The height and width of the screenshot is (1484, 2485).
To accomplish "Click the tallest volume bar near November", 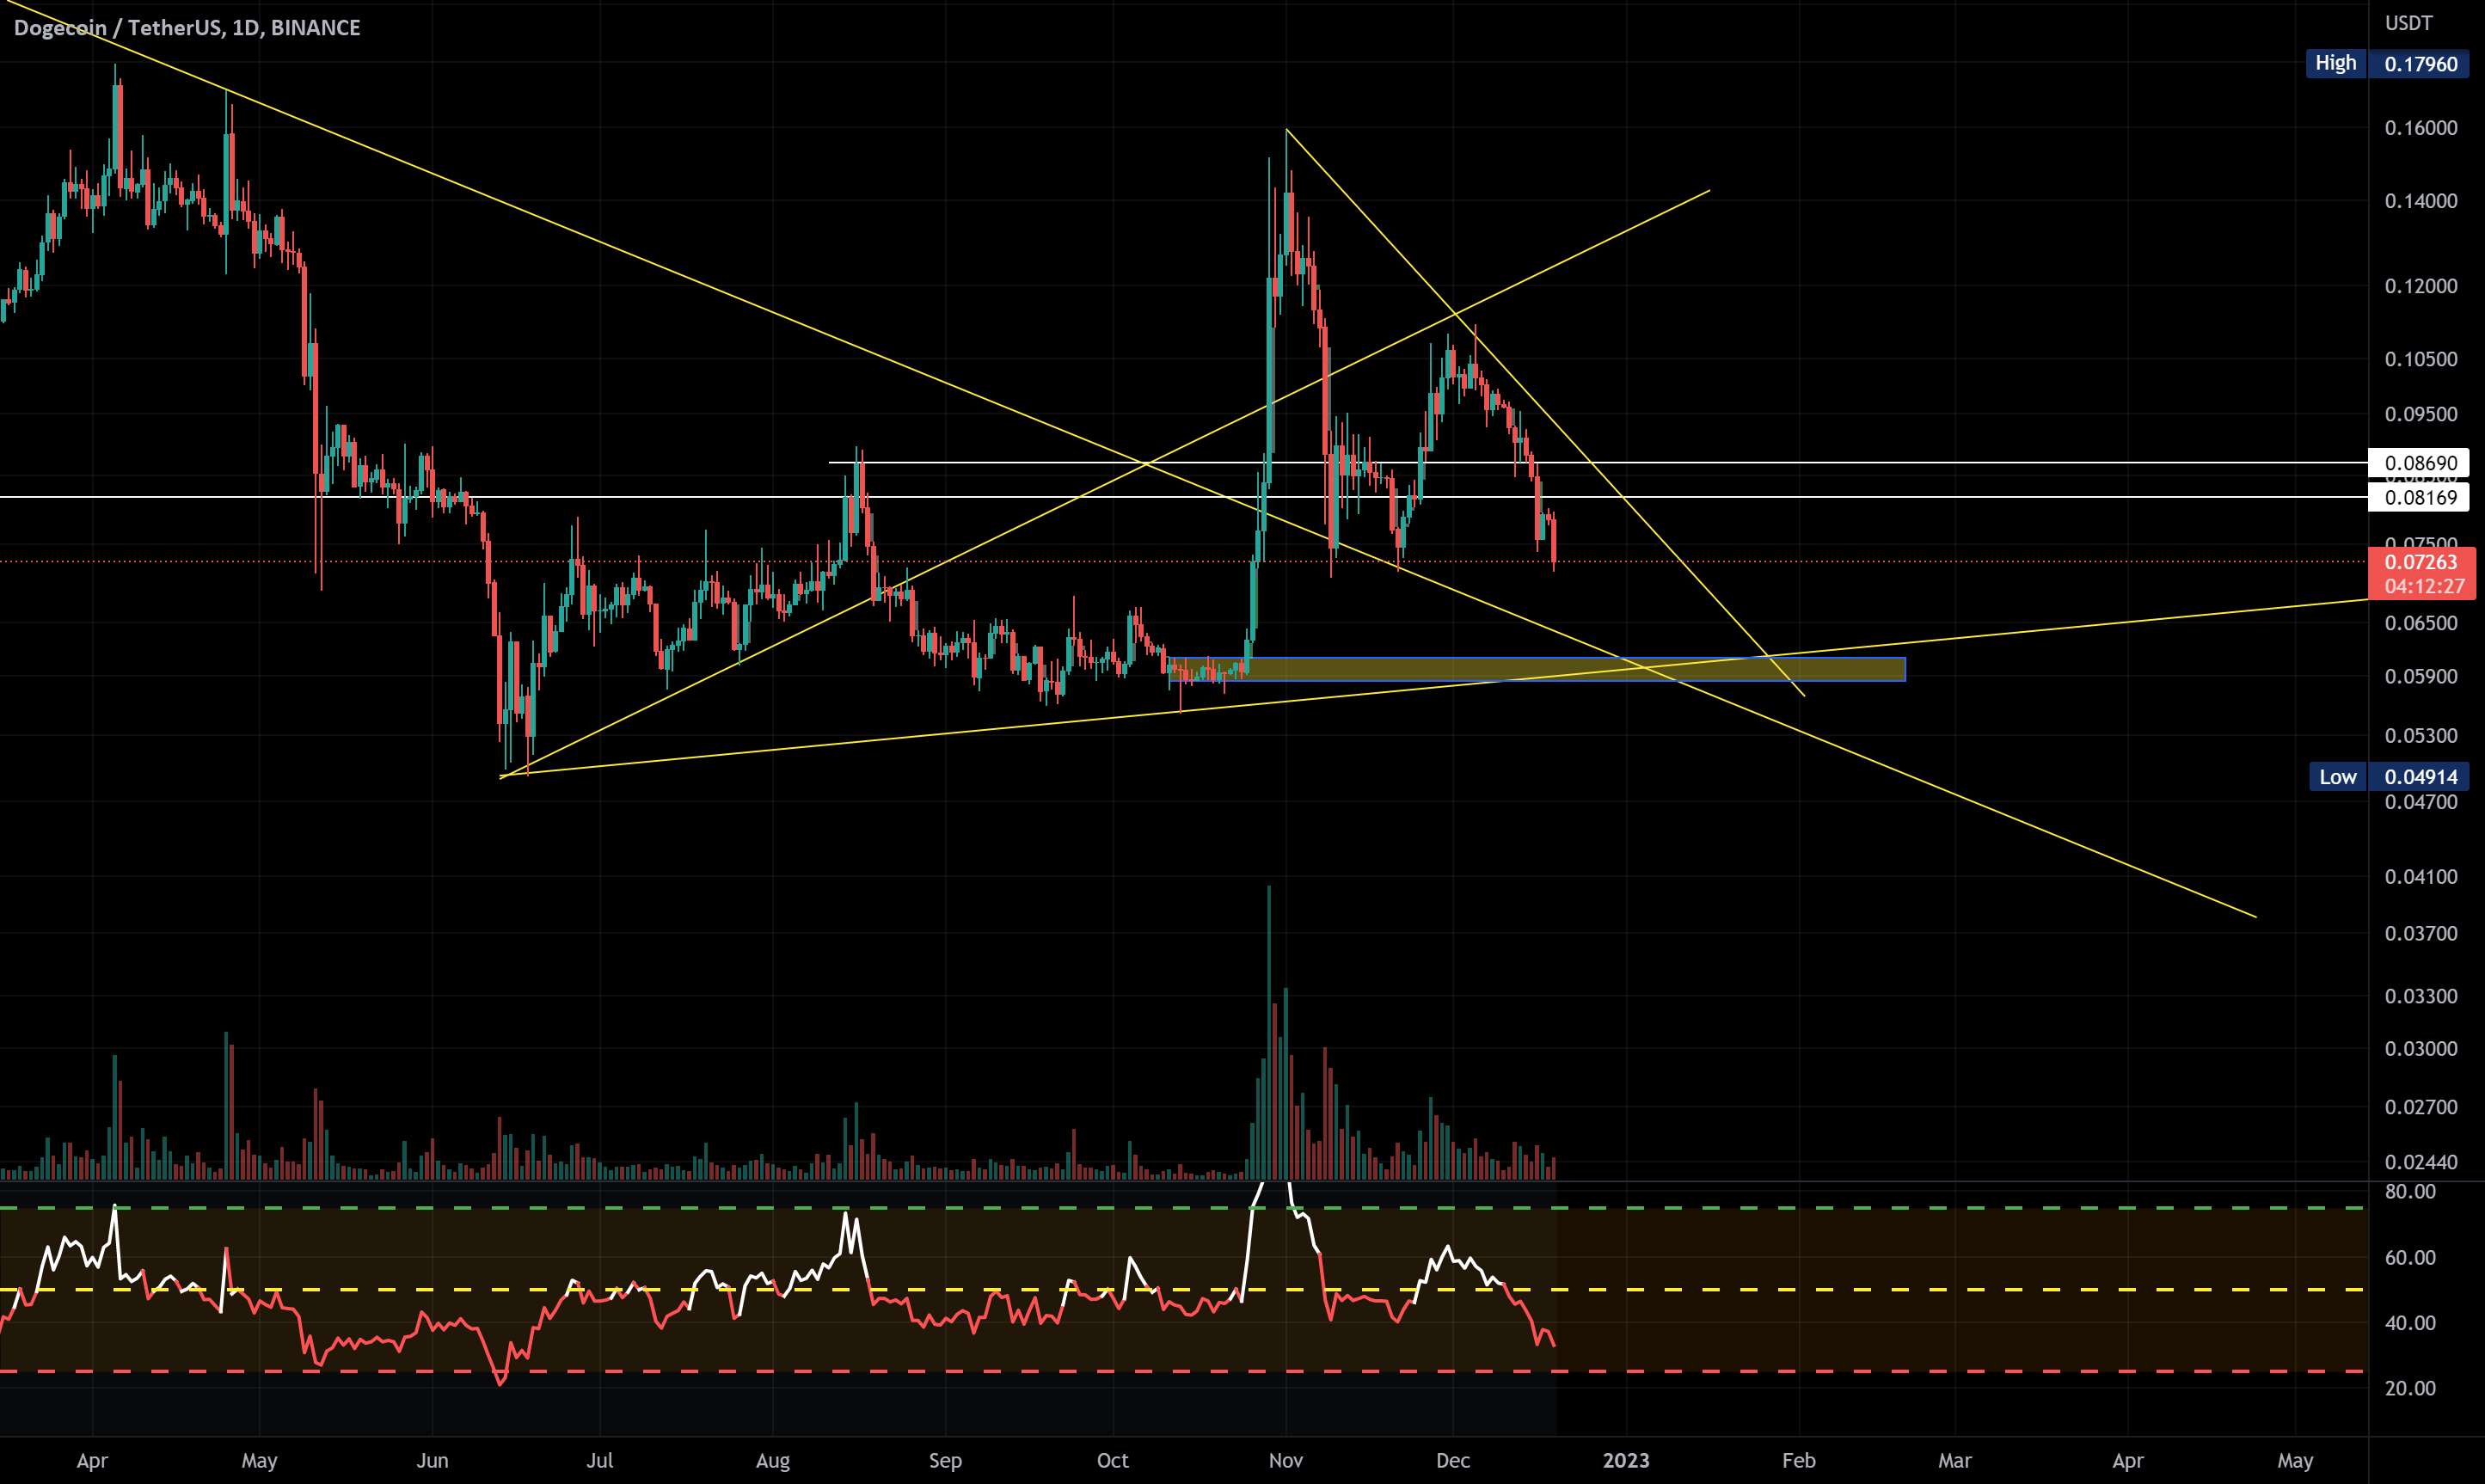I will (x=1269, y=1032).
